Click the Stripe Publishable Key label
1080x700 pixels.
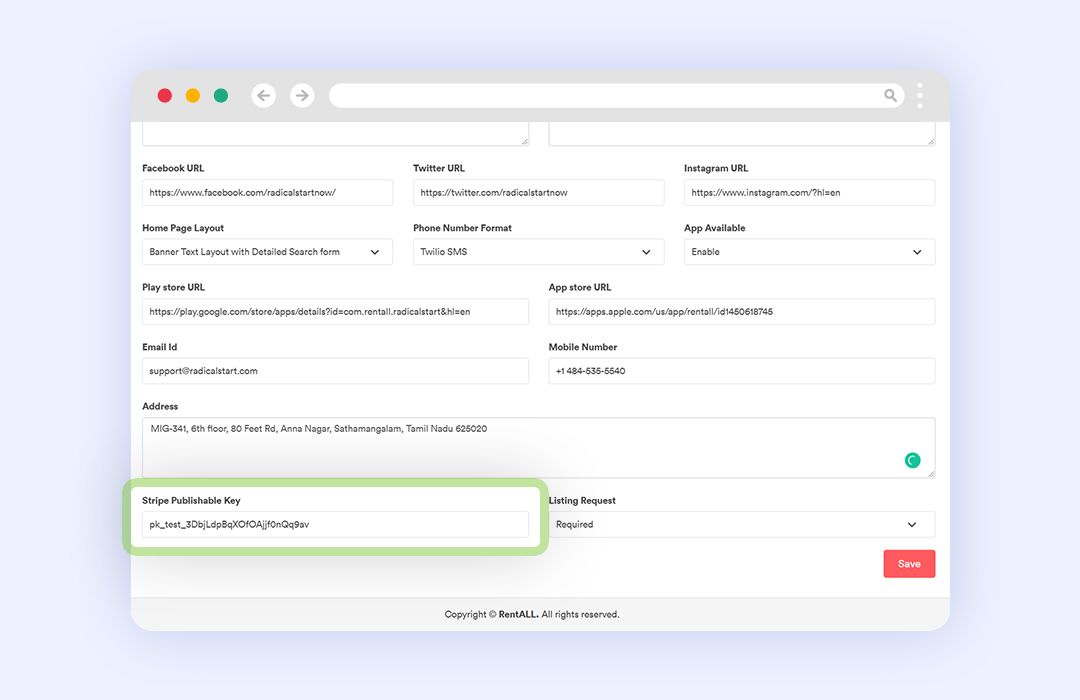coord(191,501)
